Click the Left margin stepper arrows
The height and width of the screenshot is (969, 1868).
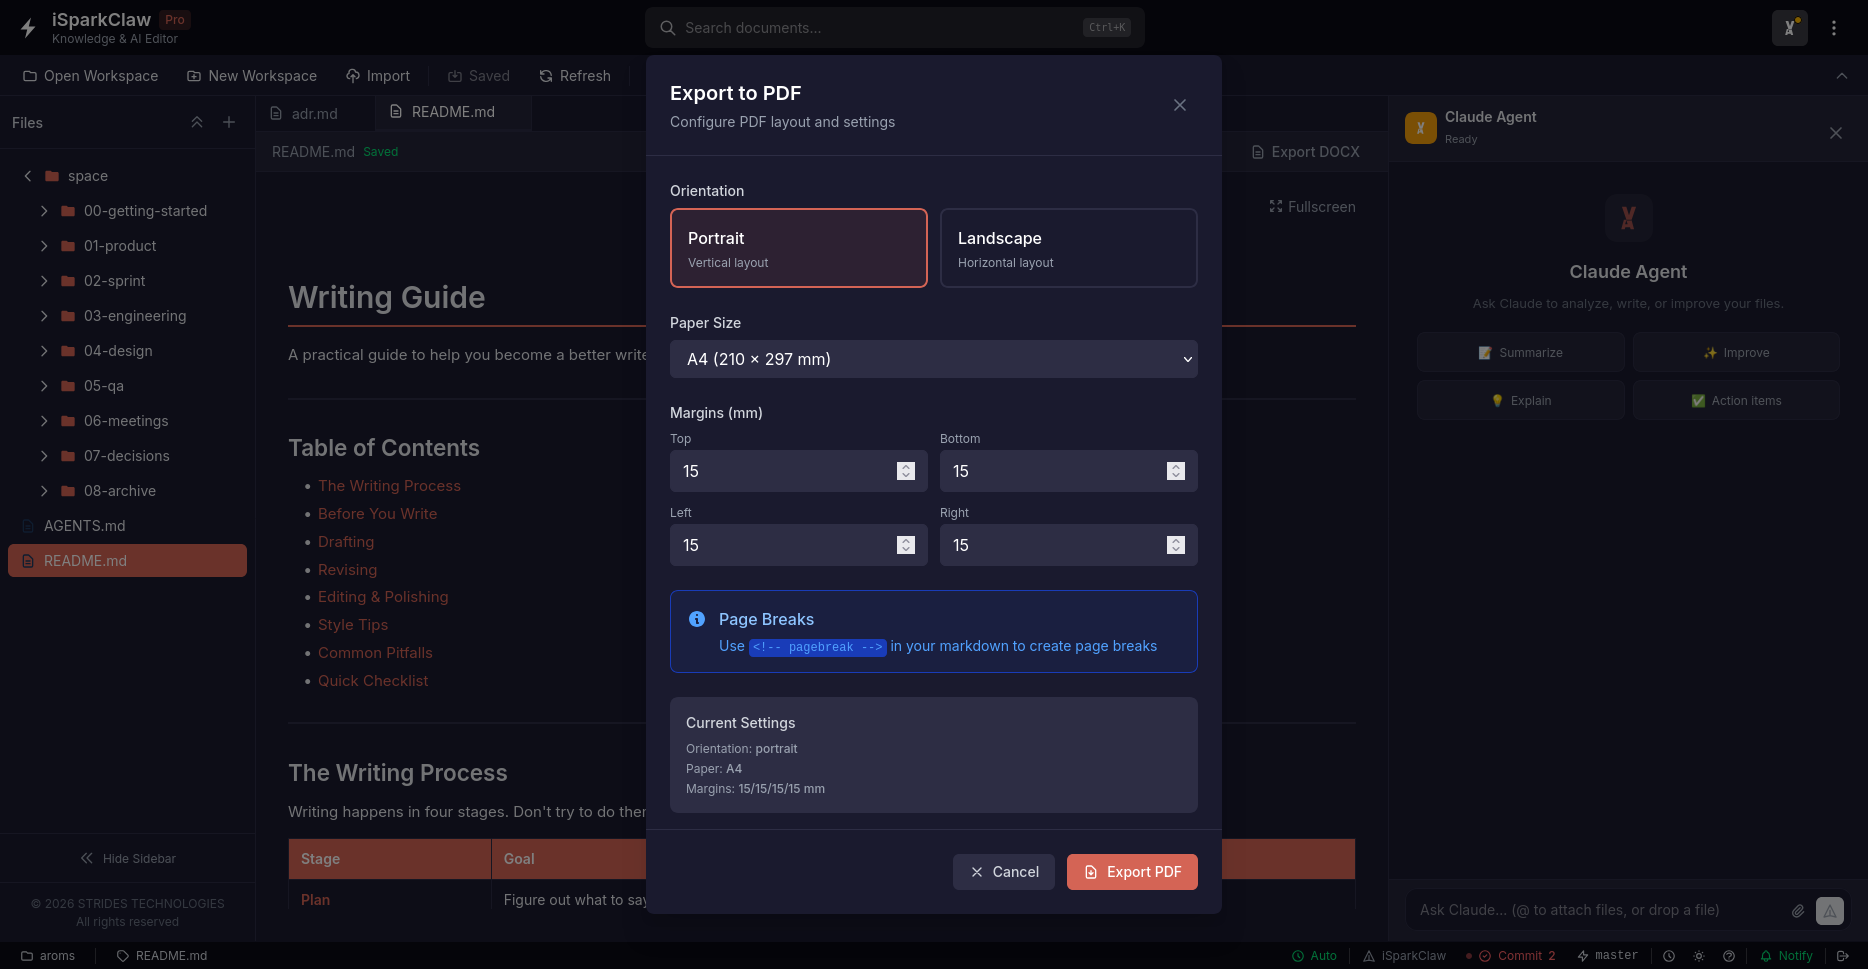tap(906, 545)
